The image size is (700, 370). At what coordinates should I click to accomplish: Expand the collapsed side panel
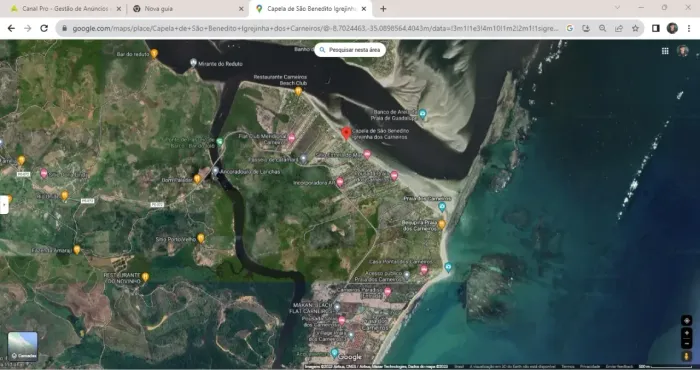point(4,205)
